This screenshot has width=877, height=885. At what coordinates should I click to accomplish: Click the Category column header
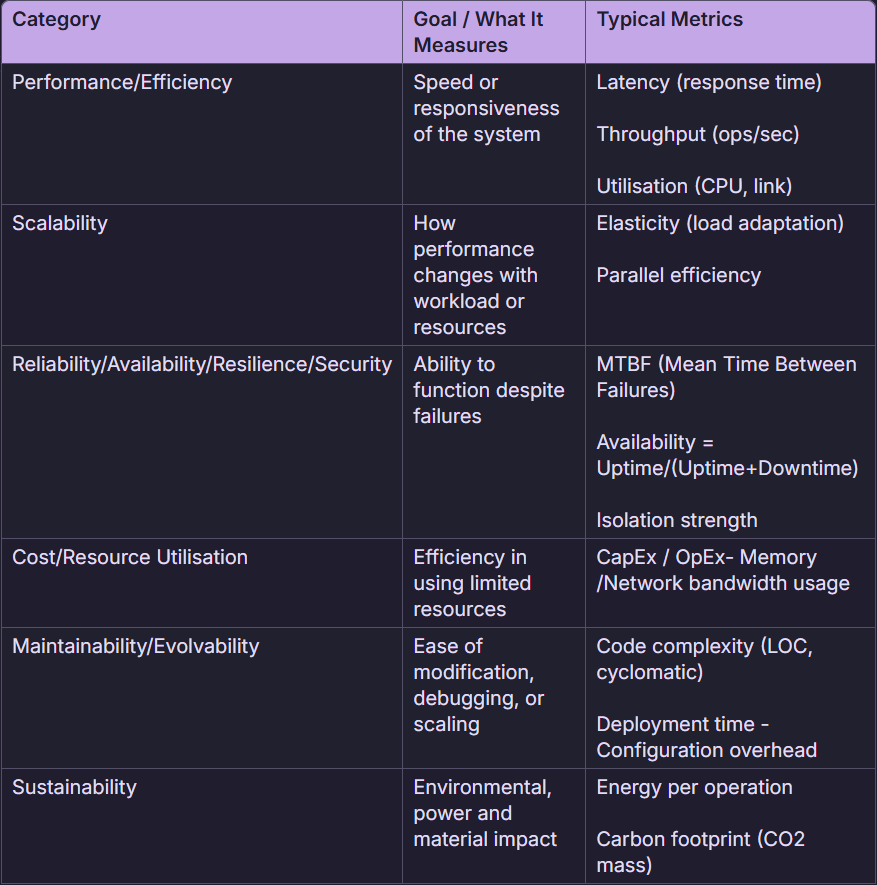[57, 19]
